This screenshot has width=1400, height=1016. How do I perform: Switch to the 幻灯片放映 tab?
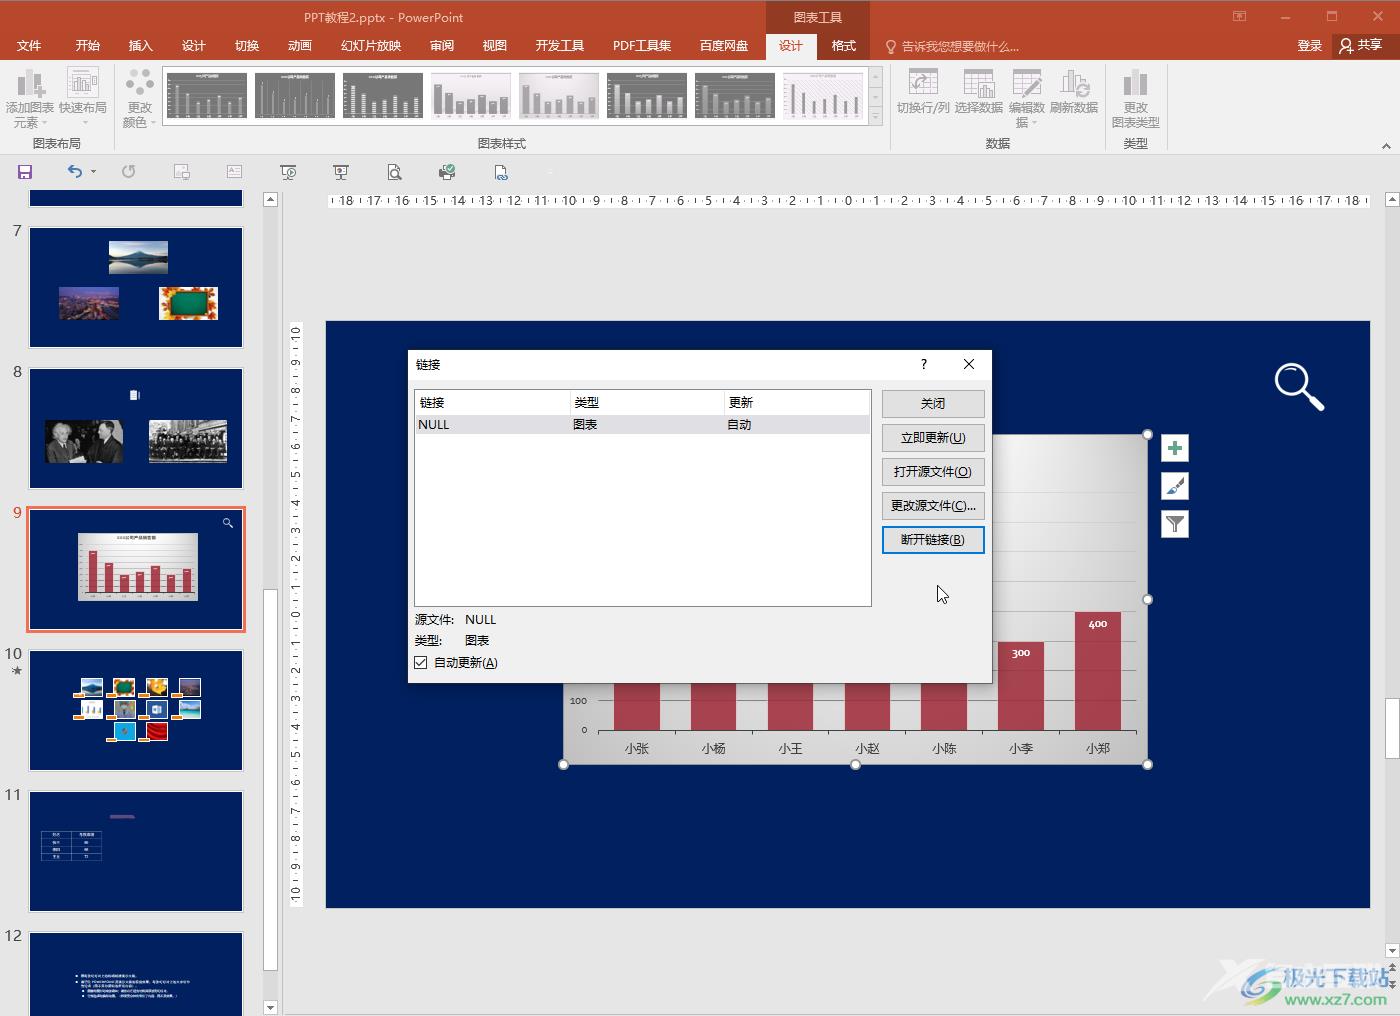coord(370,46)
